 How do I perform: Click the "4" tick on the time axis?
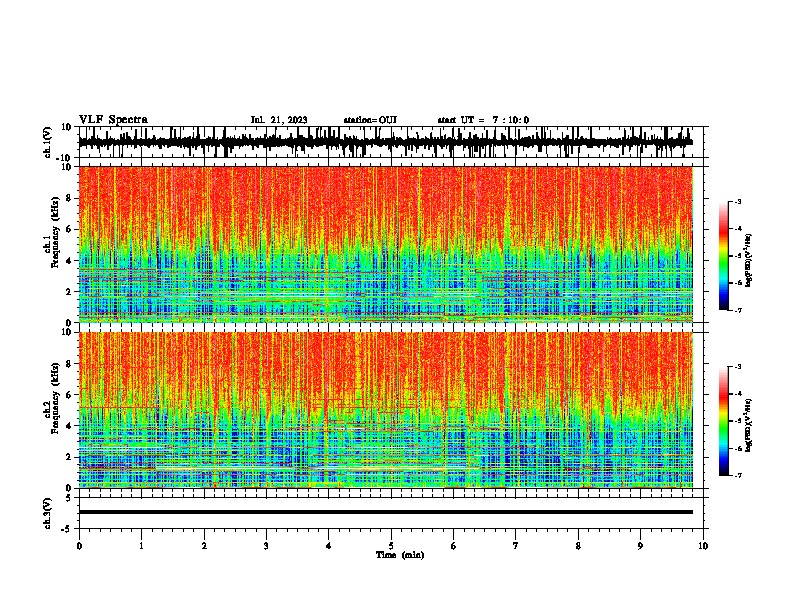coord(328,546)
